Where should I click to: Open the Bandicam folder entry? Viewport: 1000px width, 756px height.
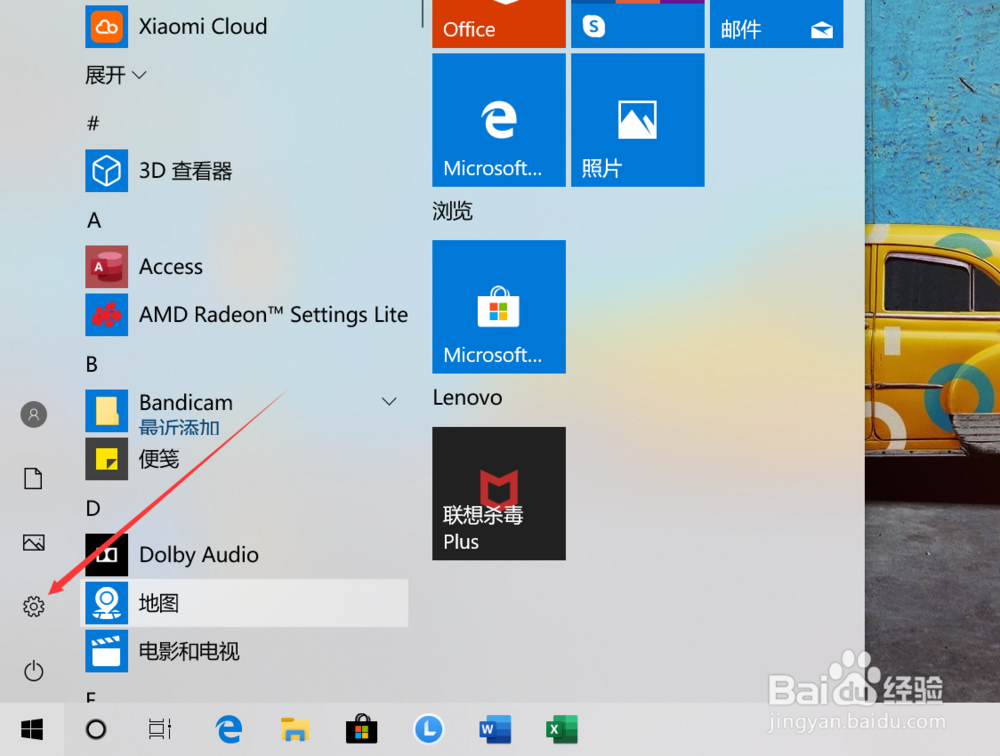click(246, 412)
